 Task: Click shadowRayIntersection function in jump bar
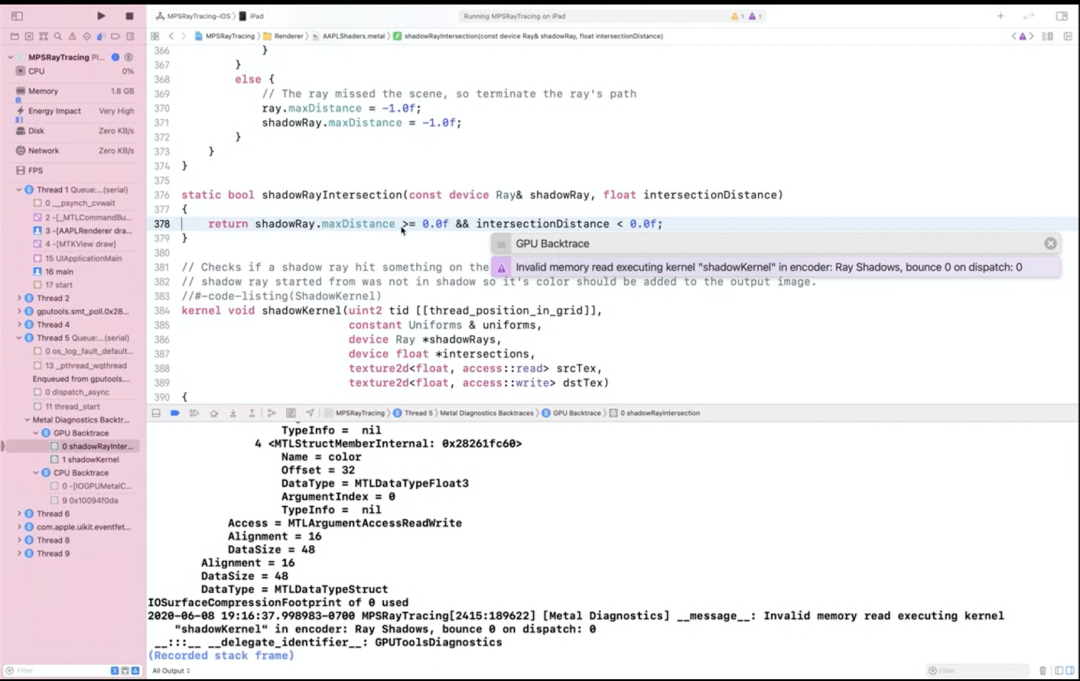(x=528, y=36)
